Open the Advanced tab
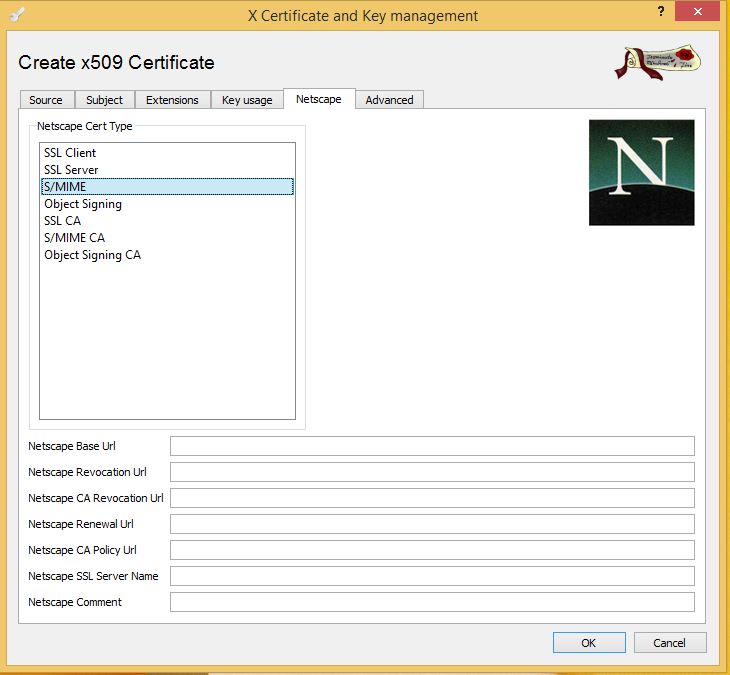 (390, 100)
